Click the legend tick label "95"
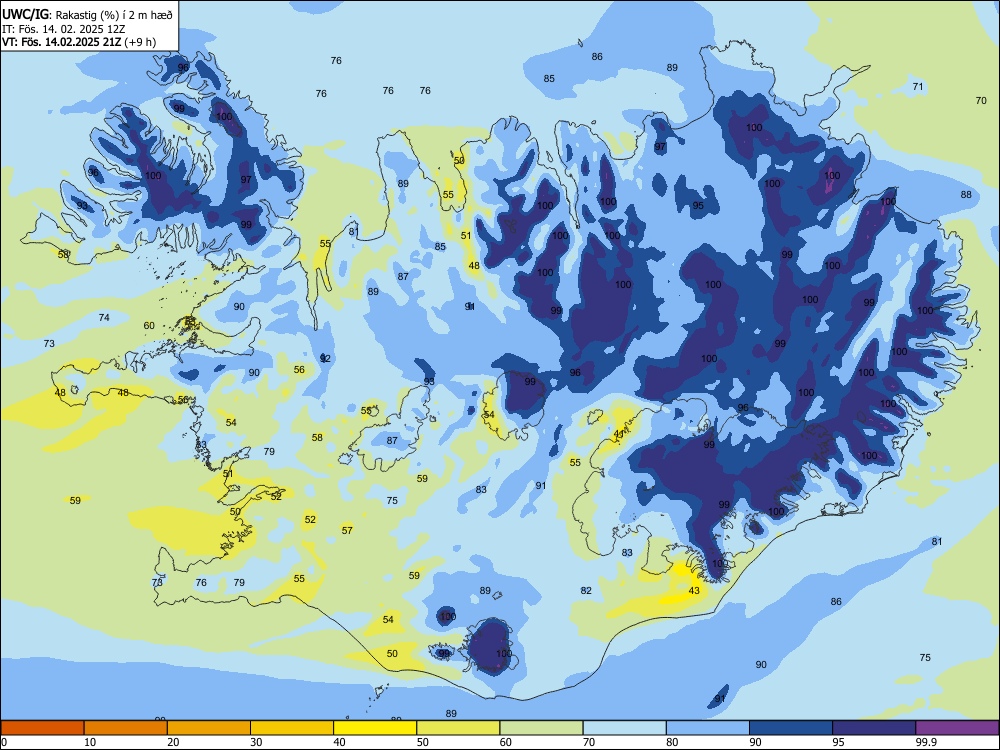The height and width of the screenshot is (750, 1000). click(839, 742)
